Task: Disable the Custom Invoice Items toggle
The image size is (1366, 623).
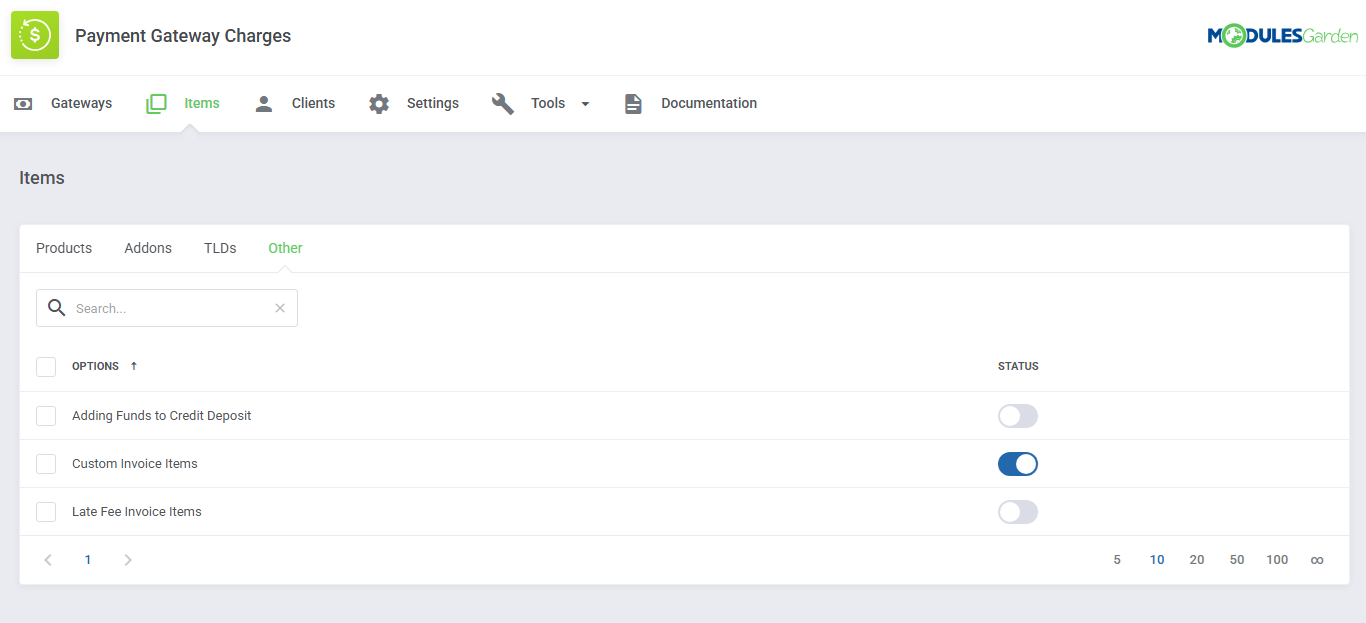Action: point(1017,463)
